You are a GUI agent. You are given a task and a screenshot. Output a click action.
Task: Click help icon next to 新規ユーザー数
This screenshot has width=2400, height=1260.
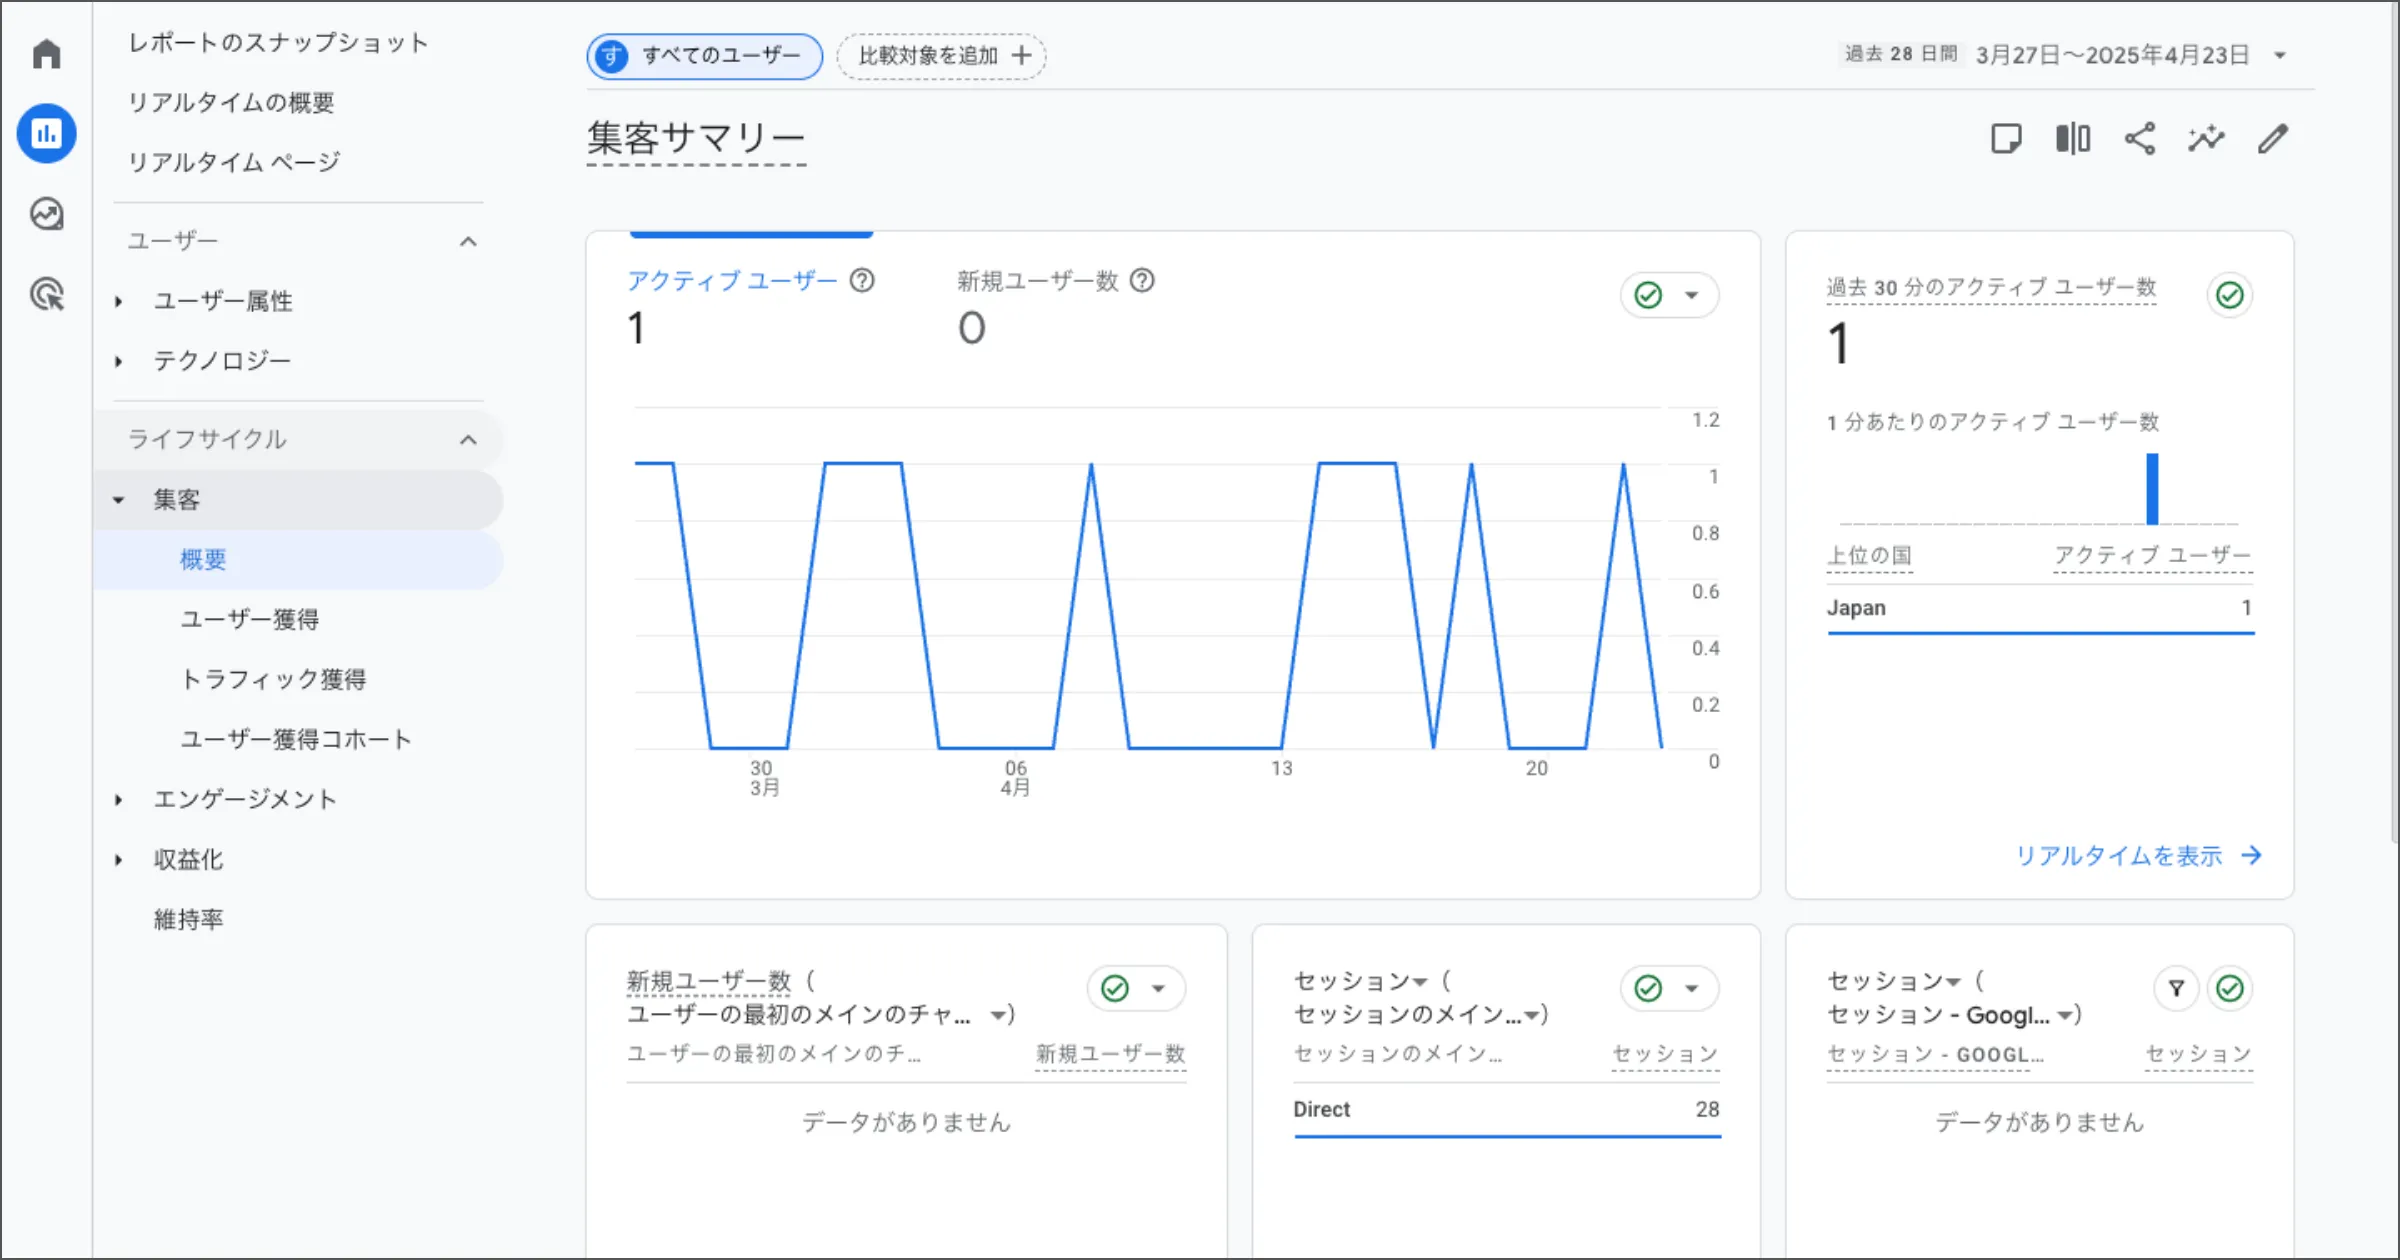(1142, 281)
